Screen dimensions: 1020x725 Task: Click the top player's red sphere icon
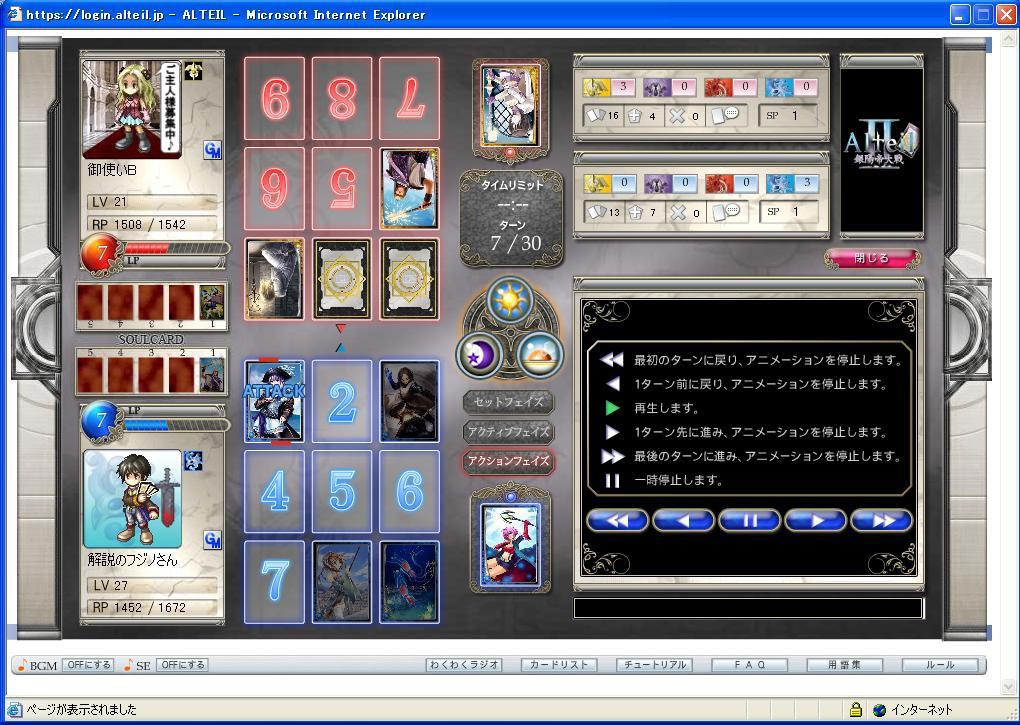718,86
